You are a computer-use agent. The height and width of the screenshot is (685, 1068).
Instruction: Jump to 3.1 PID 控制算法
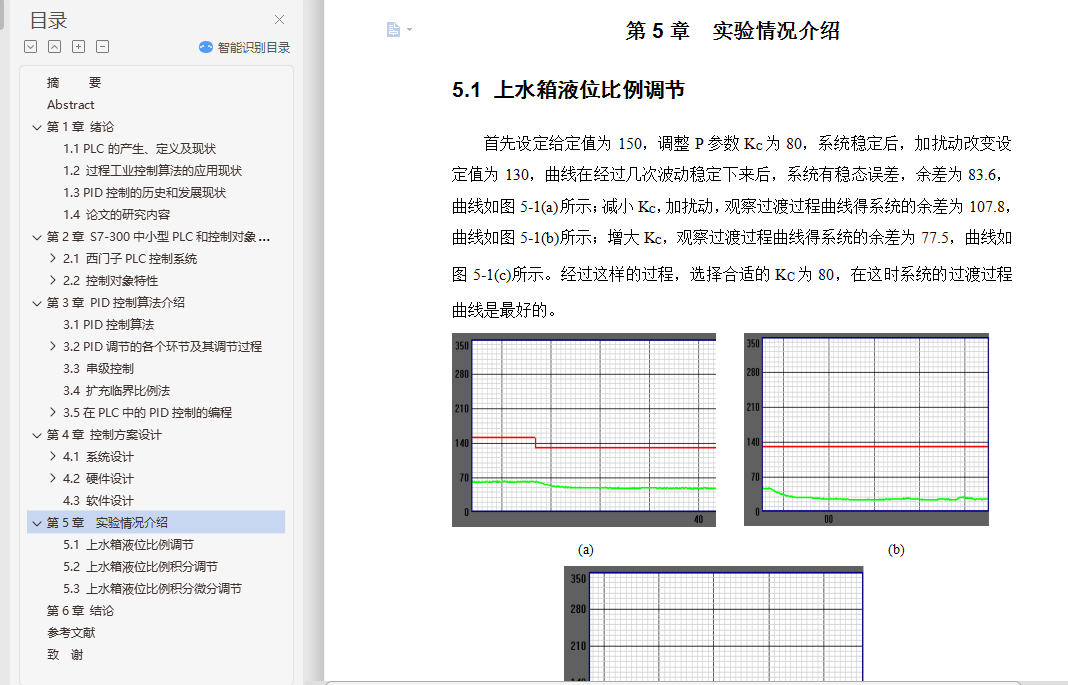click(109, 325)
